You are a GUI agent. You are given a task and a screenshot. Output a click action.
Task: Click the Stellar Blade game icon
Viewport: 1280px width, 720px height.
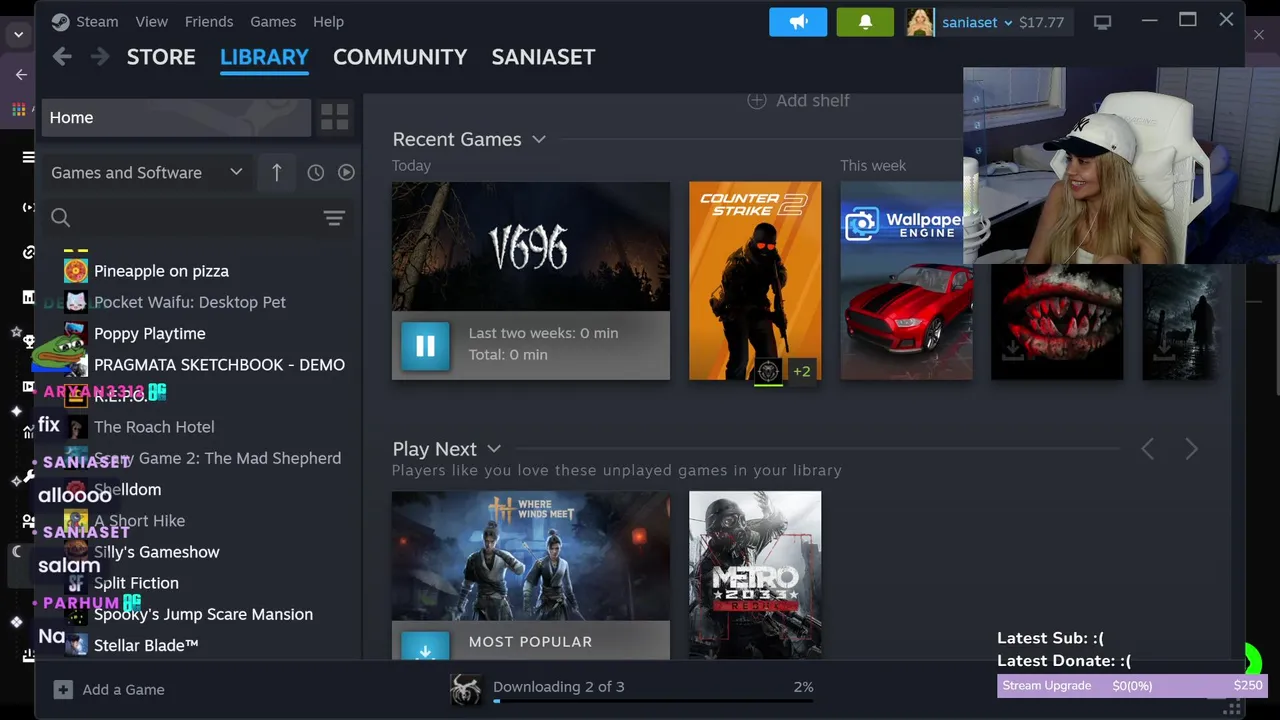point(76,645)
